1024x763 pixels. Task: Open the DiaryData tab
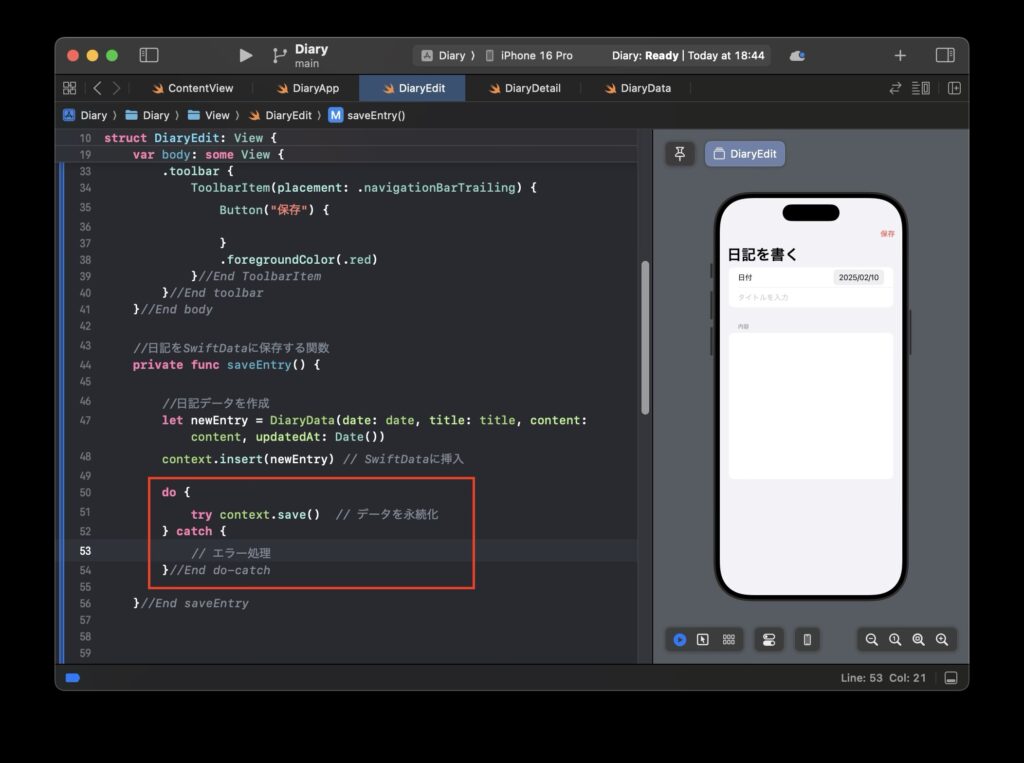(x=638, y=88)
